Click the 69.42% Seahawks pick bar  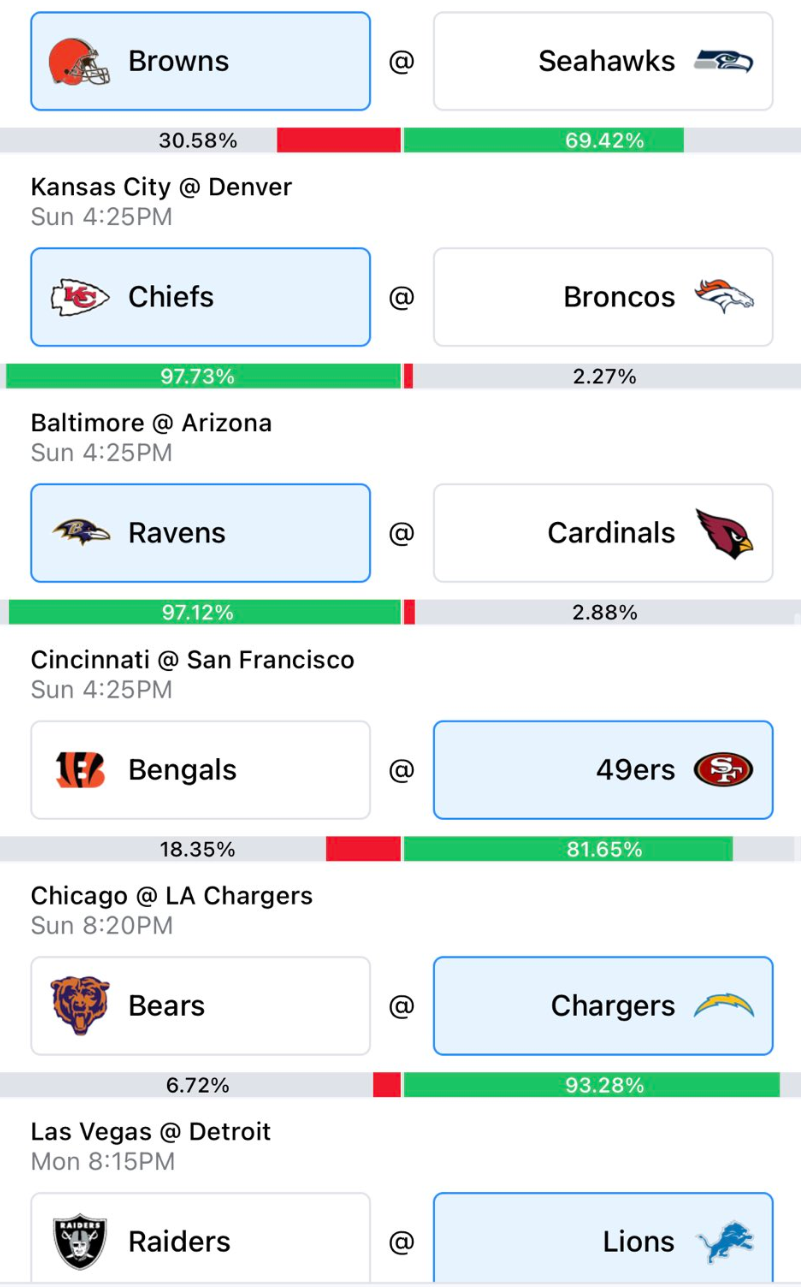(544, 141)
